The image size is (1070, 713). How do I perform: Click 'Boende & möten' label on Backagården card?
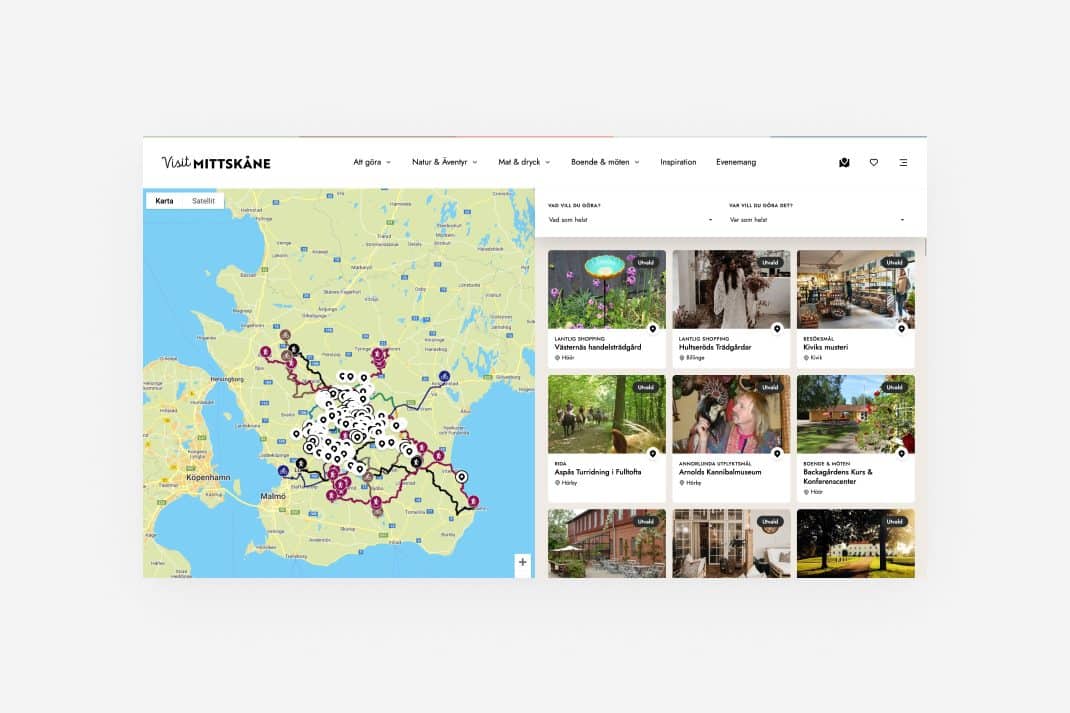pyautogui.click(x=826, y=463)
